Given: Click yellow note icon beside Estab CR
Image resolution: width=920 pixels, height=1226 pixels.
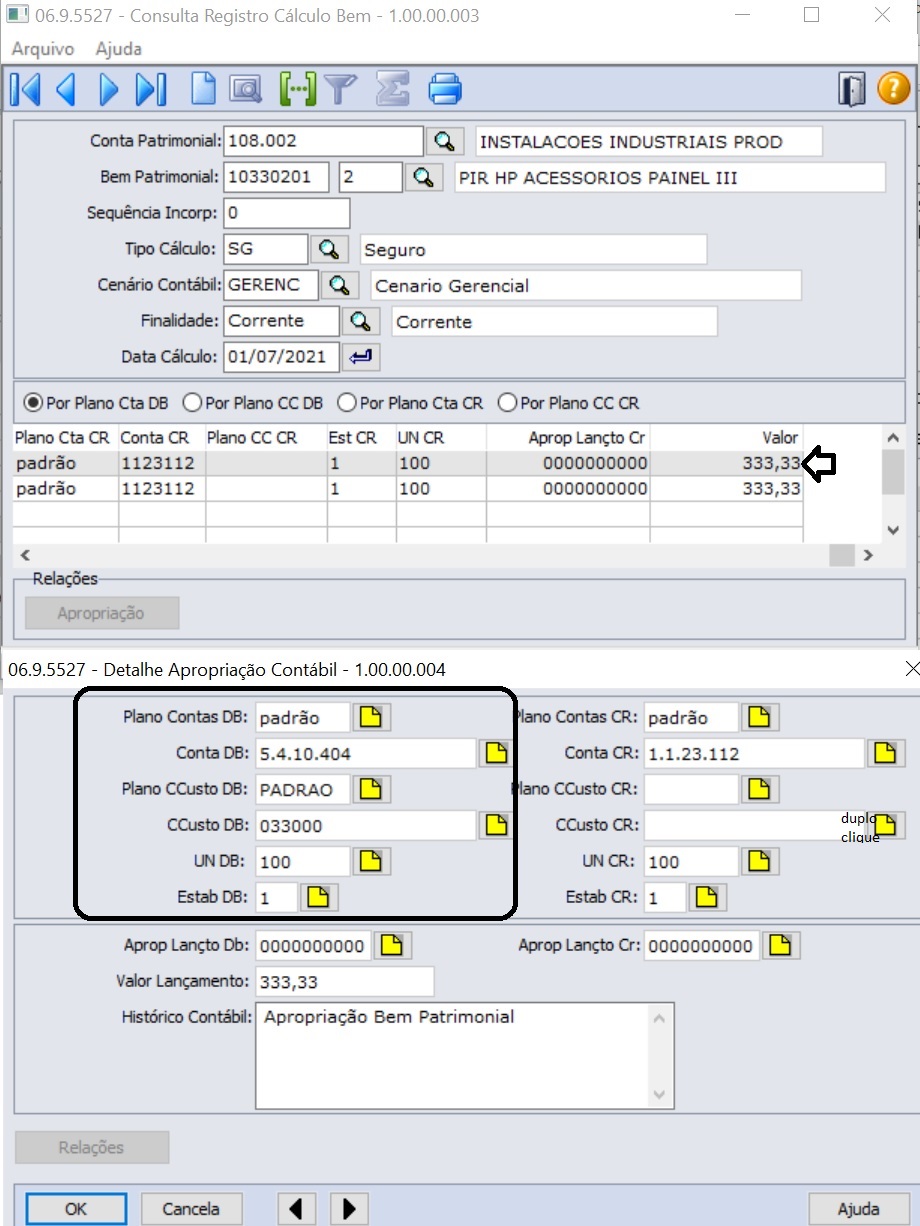Looking at the screenshot, I should pos(708,897).
